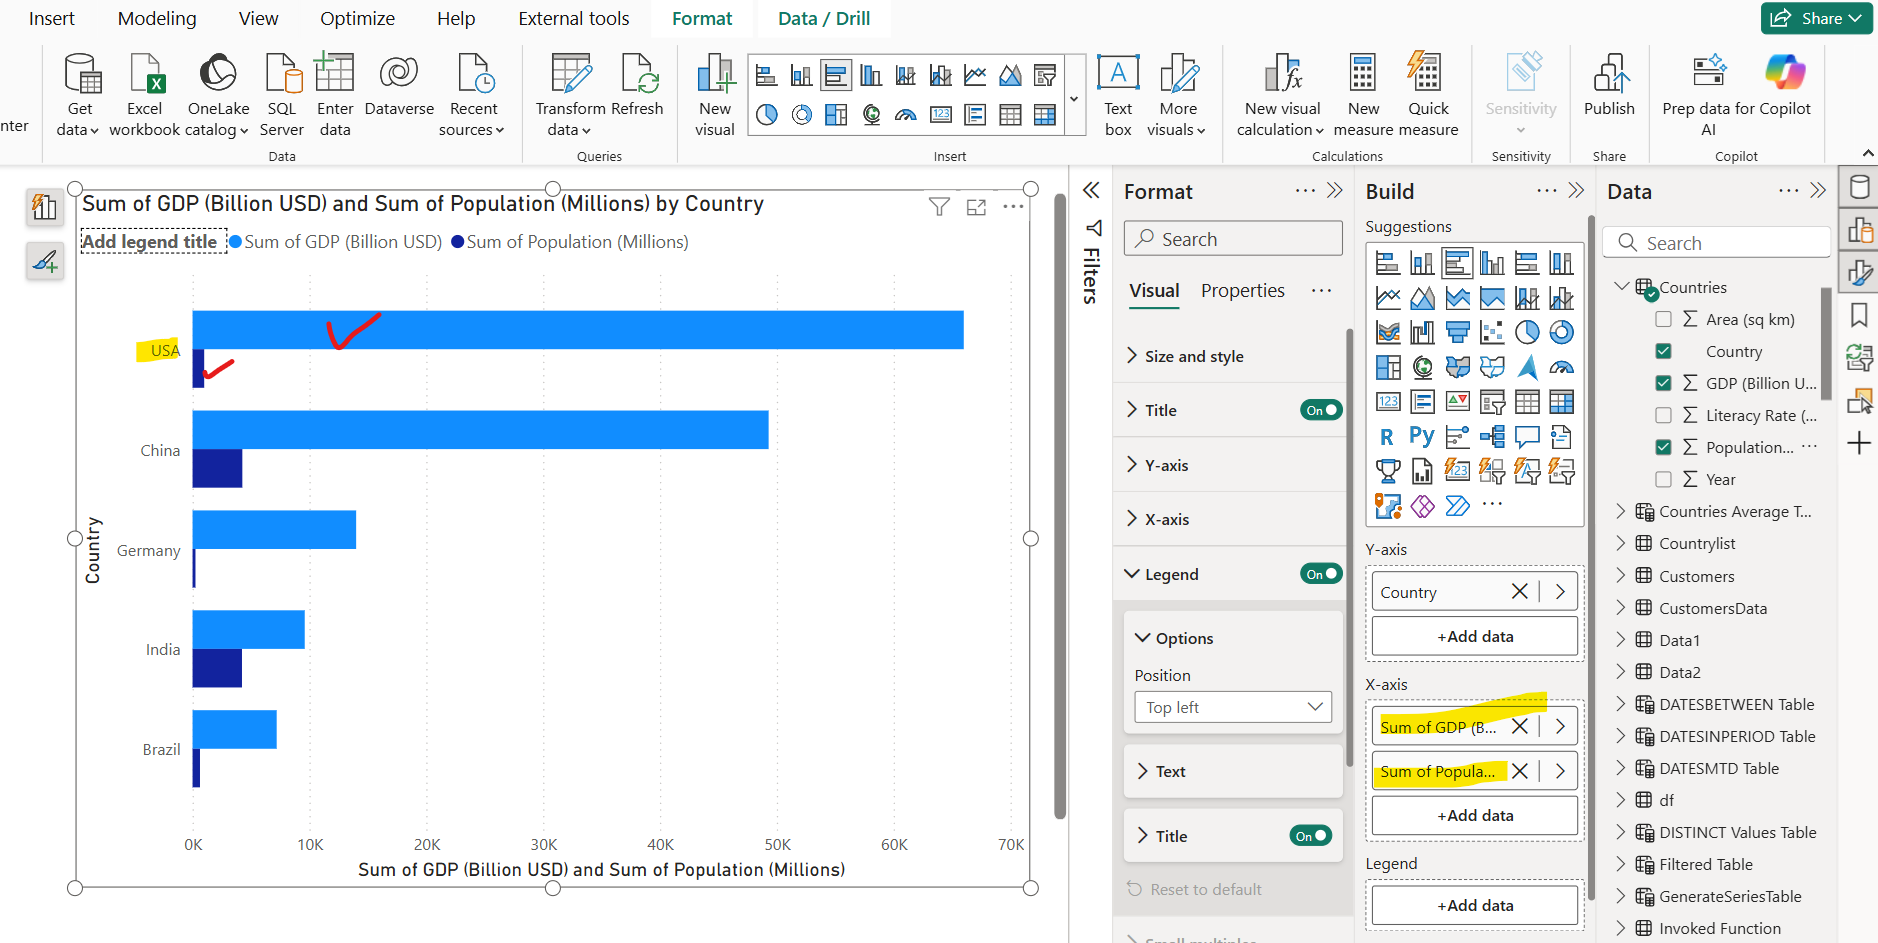
Task: Turn off the Legend toggle
Action: click(x=1321, y=574)
